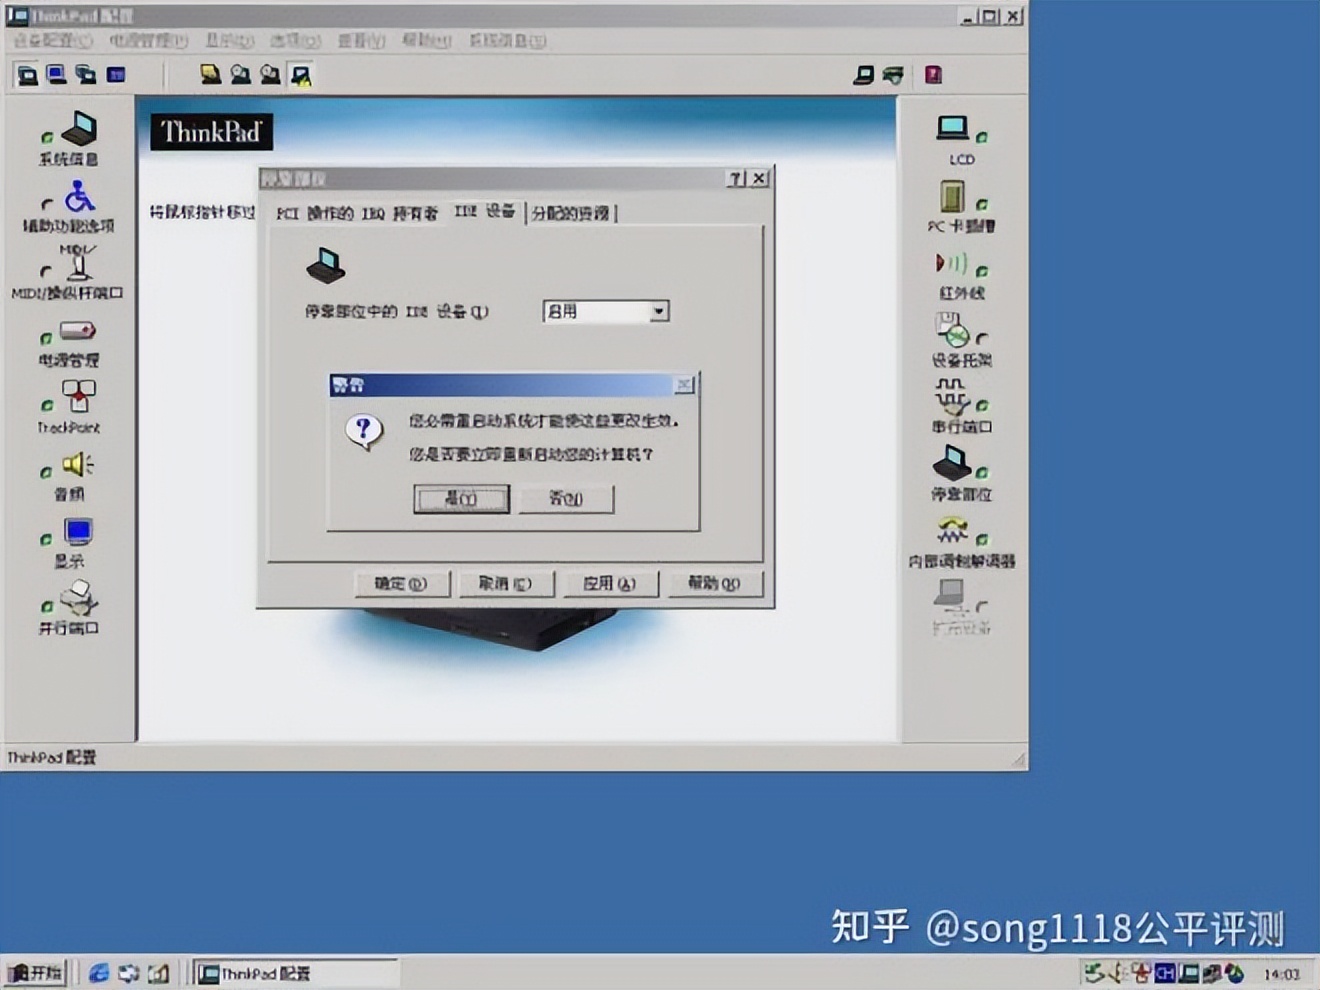
Task: Click the 取消 button in the docking dialog
Action: pyautogui.click(x=505, y=584)
